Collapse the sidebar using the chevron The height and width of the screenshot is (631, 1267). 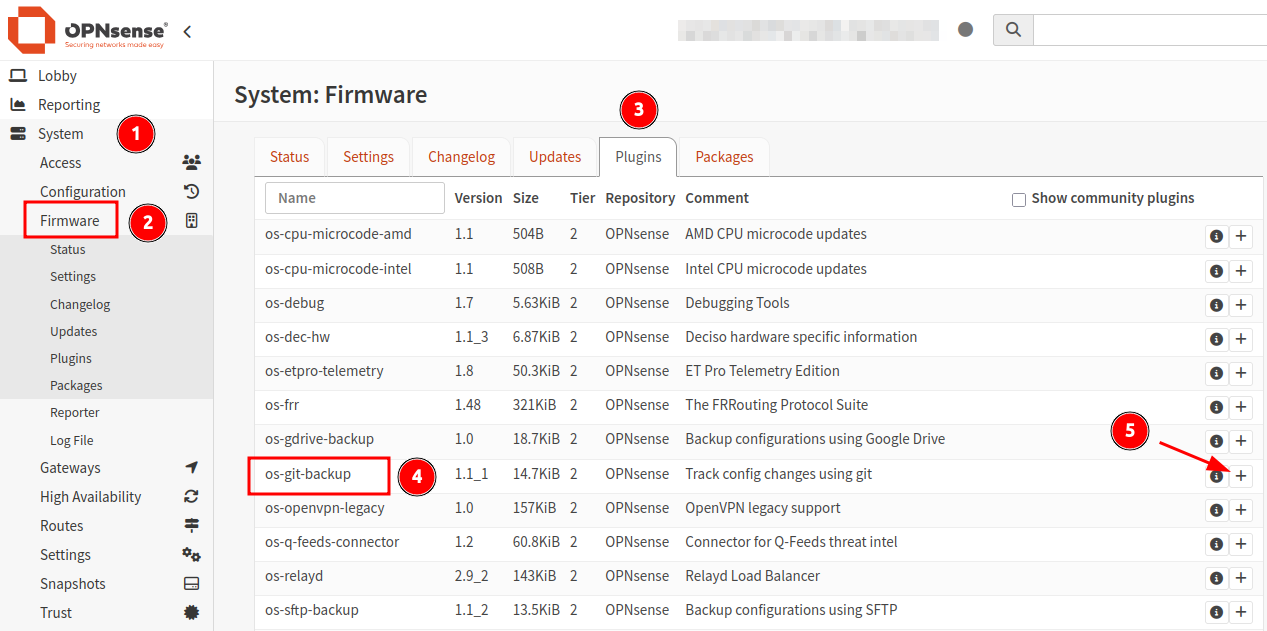click(187, 31)
